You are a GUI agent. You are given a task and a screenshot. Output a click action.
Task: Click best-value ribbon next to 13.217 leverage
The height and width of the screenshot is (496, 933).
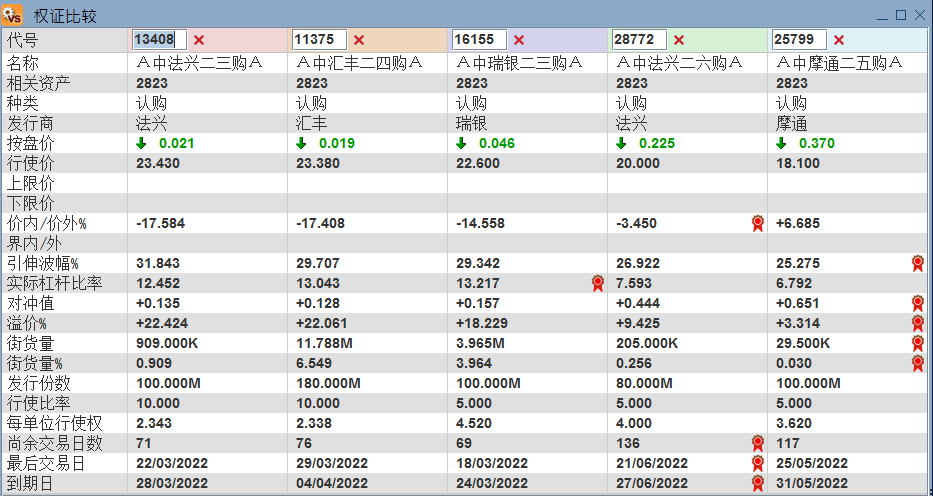pos(598,283)
